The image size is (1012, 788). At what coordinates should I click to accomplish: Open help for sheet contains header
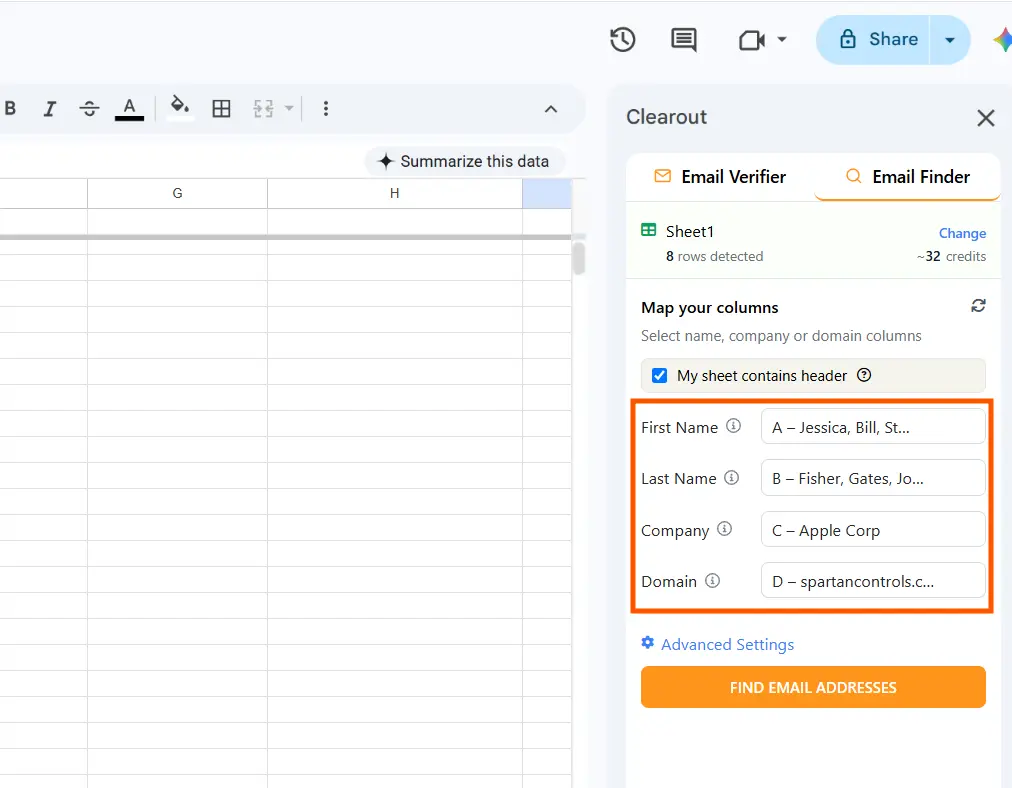pos(864,375)
